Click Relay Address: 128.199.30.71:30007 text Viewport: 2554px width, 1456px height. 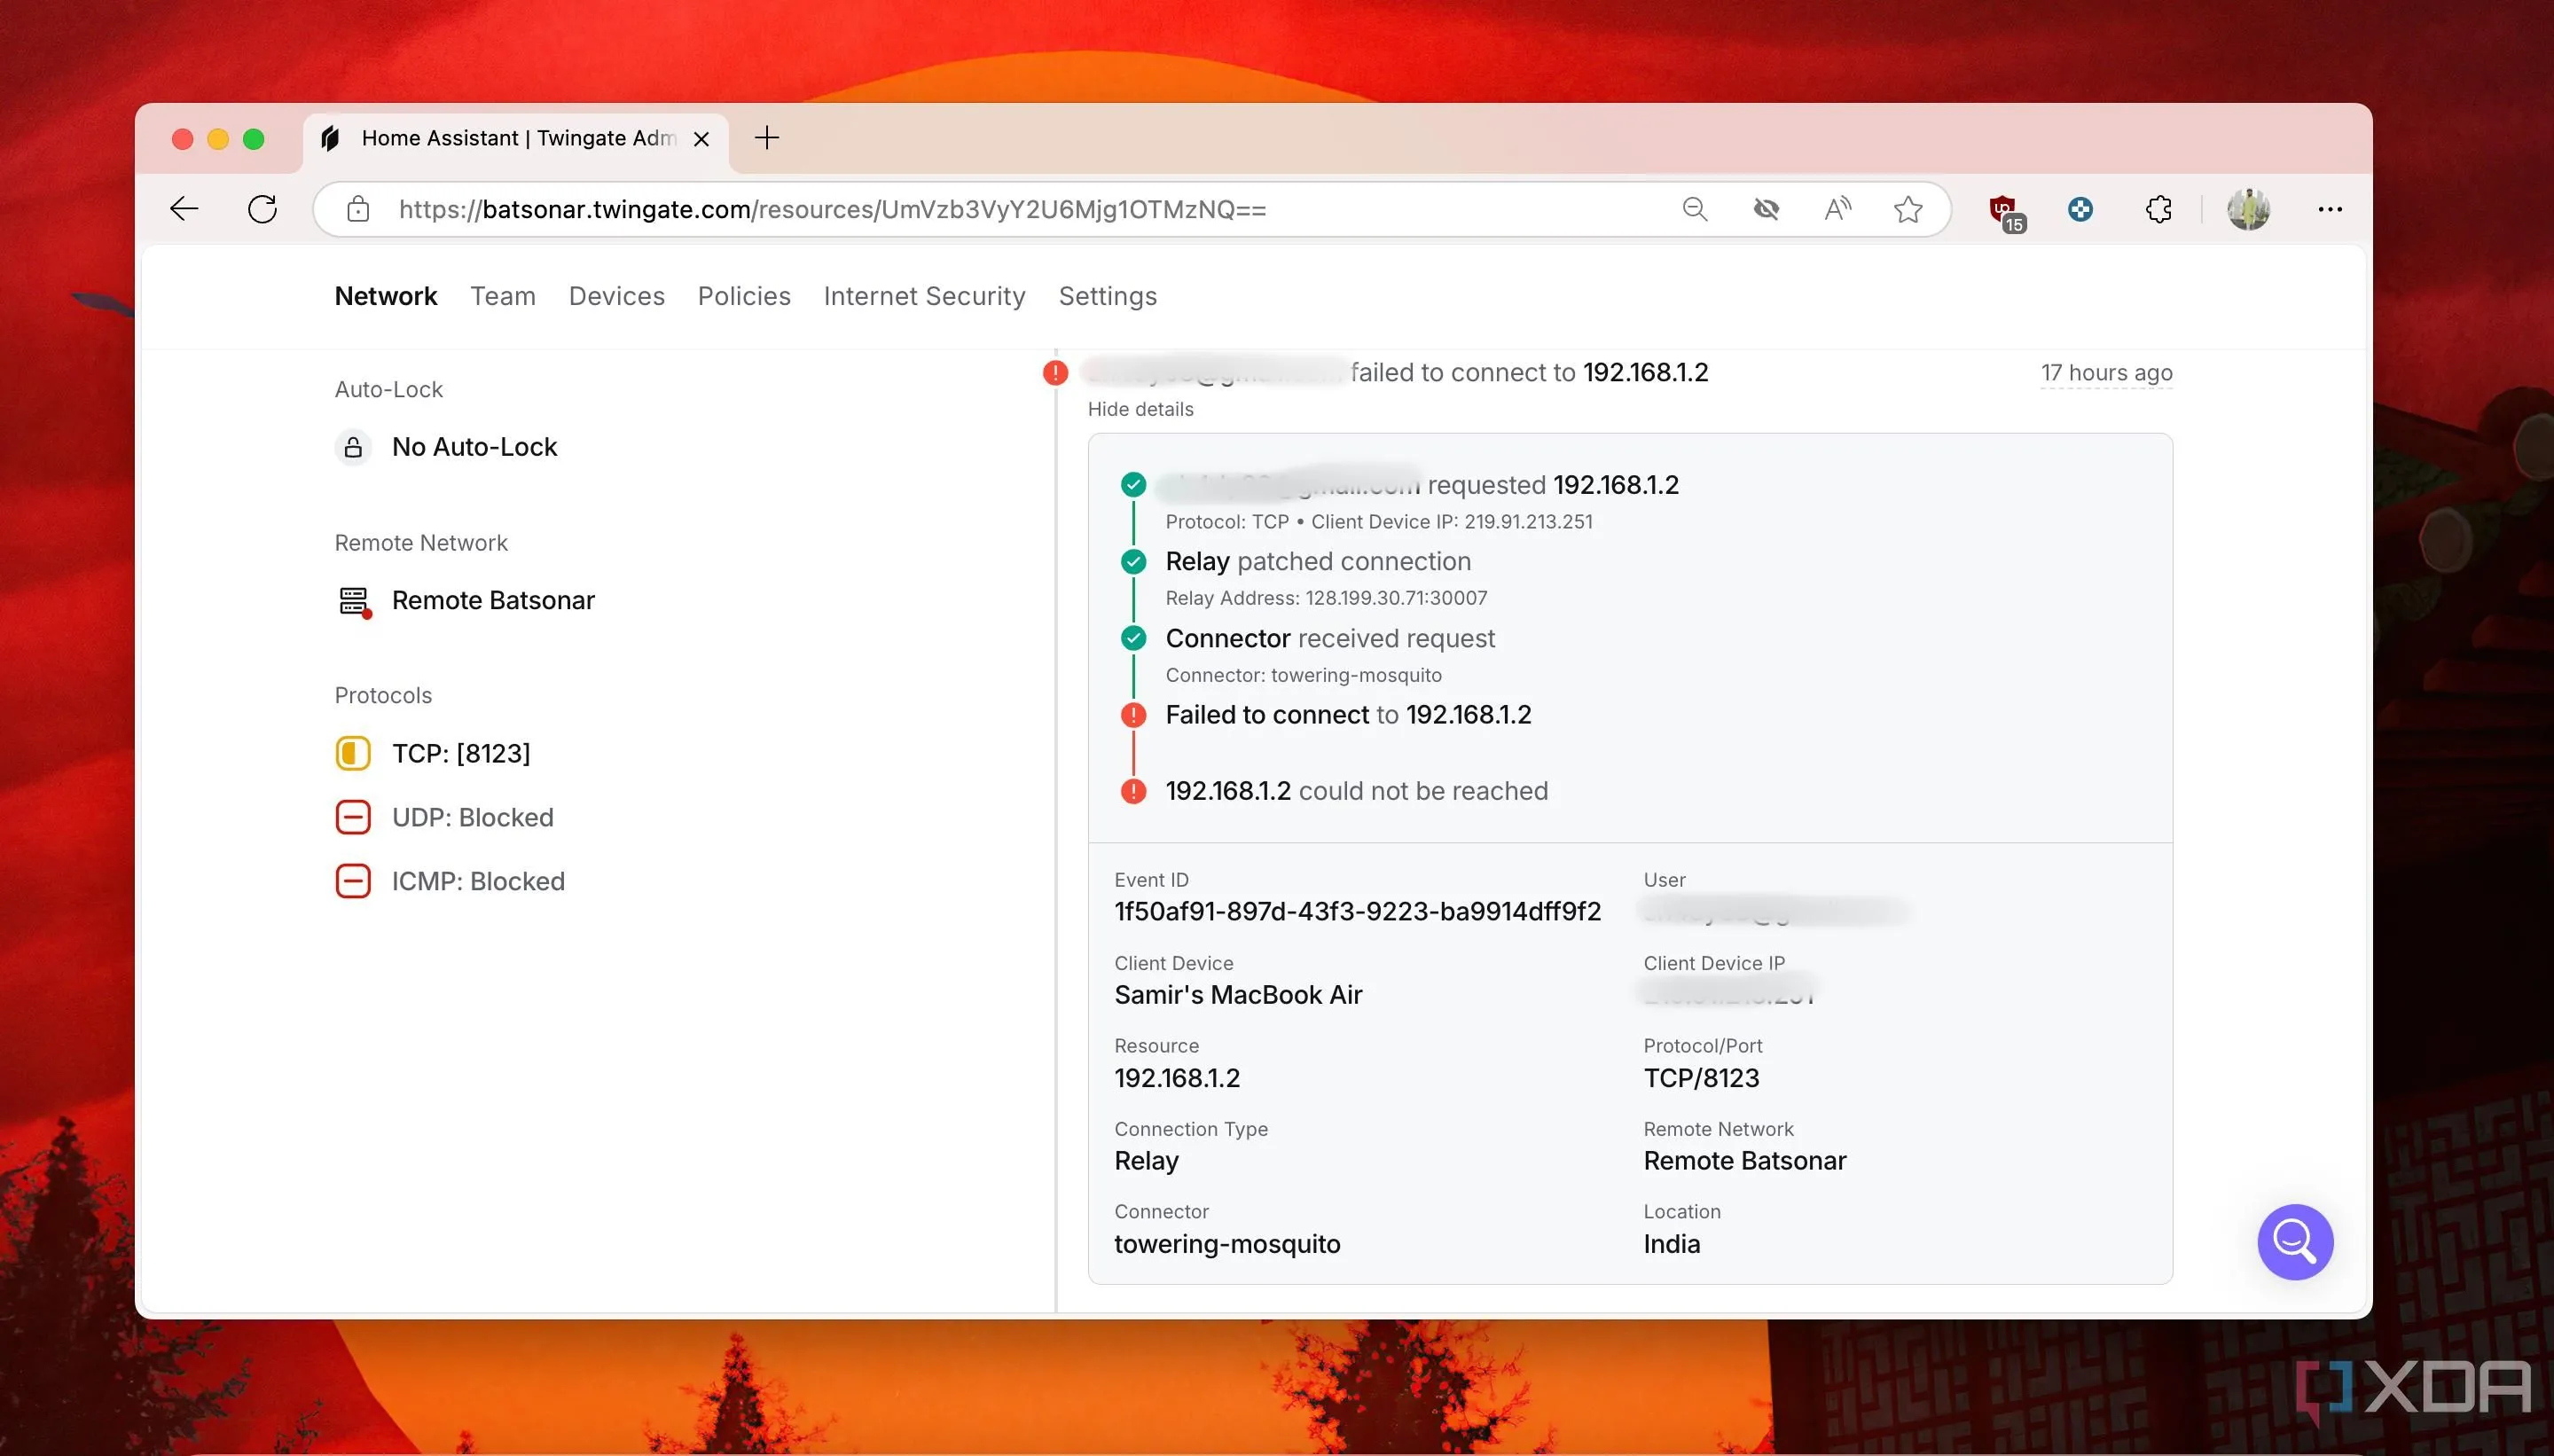(1326, 598)
